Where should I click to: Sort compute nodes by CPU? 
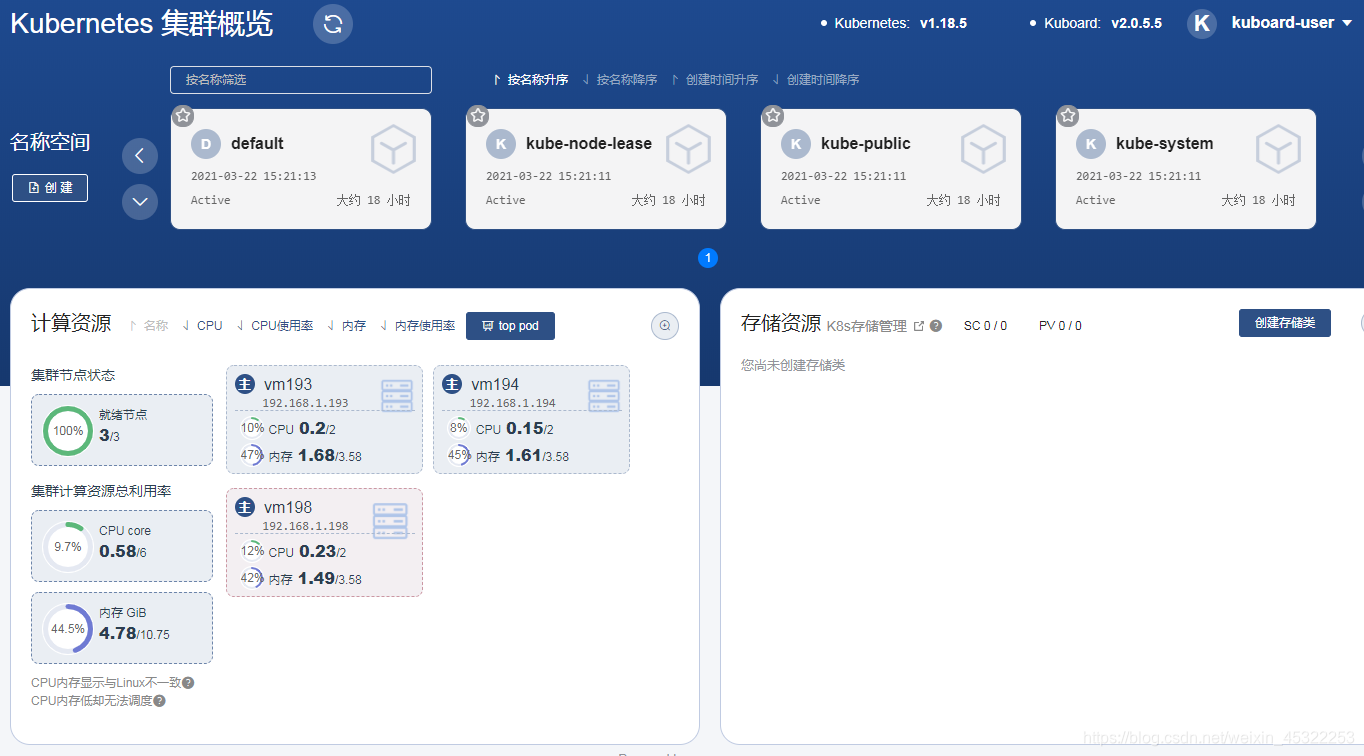tap(202, 326)
